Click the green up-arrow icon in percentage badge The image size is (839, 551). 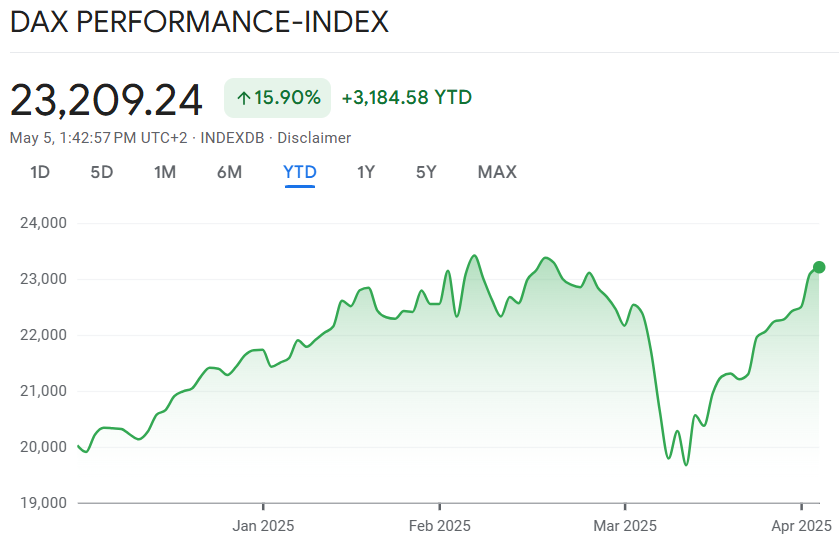click(x=244, y=98)
